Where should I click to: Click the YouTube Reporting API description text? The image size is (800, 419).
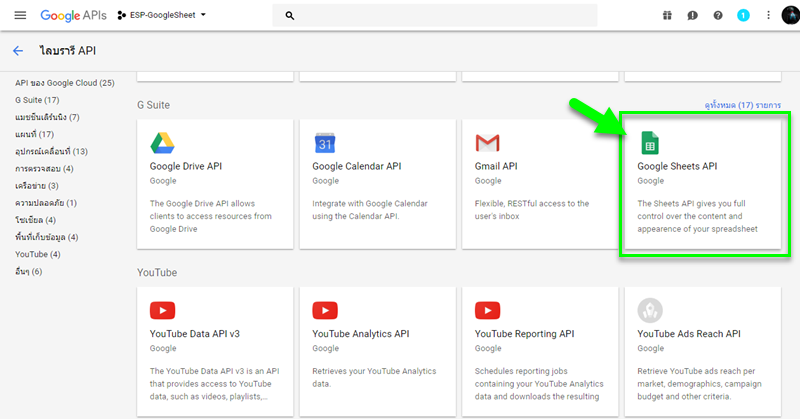pos(539,384)
